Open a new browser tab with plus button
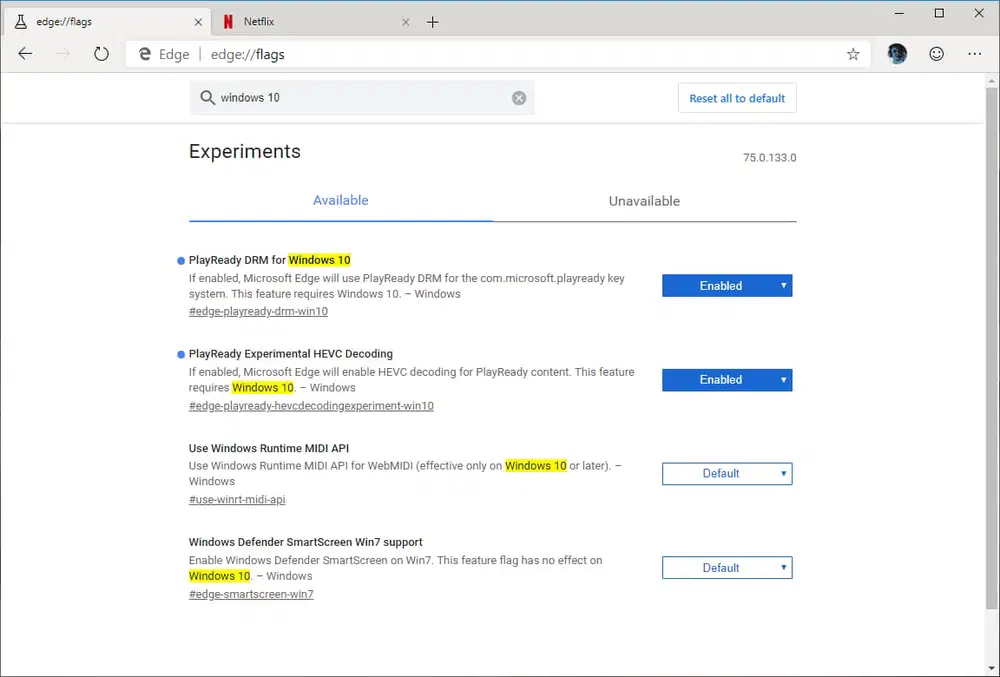This screenshot has width=1000, height=677. [433, 20]
